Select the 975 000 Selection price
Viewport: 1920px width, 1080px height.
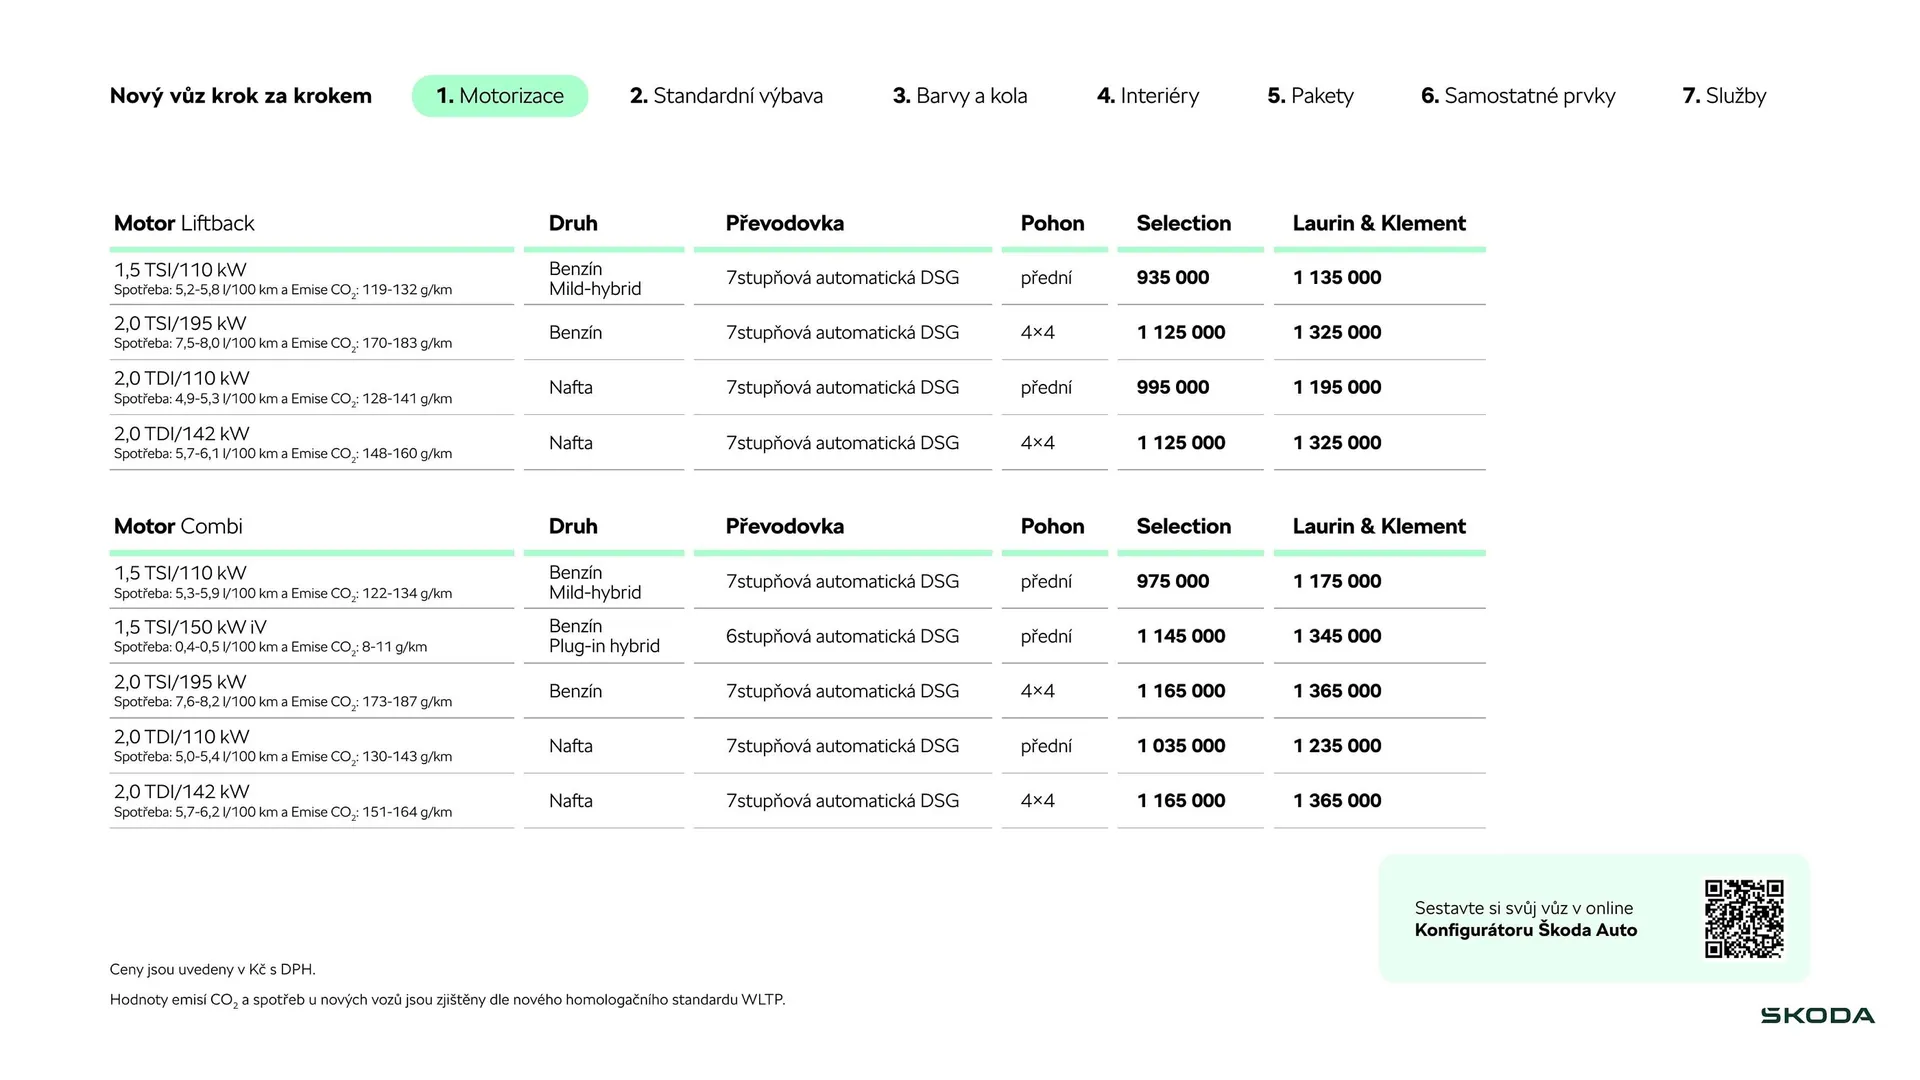coord(1173,581)
